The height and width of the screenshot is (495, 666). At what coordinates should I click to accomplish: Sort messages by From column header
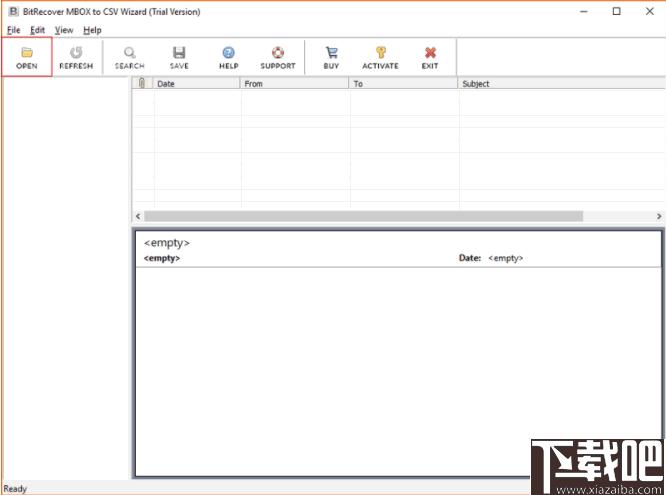click(294, 83)
